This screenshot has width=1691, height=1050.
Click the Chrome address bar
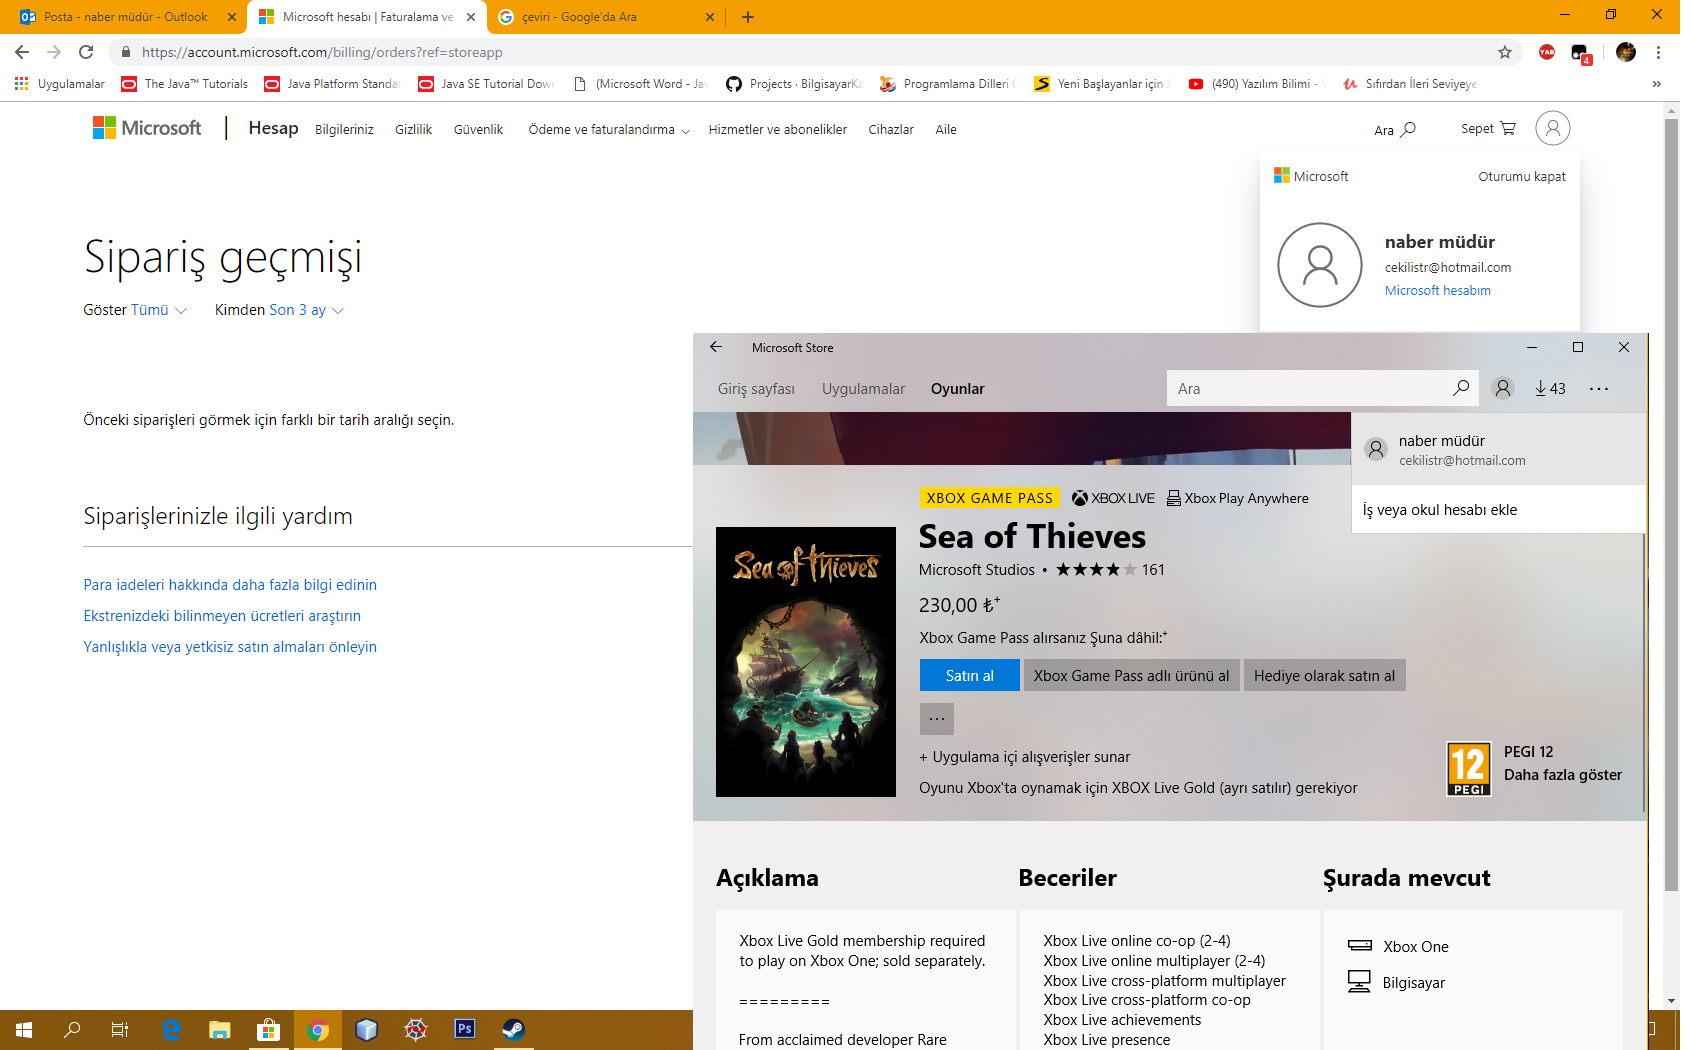(x=800, y=52)
